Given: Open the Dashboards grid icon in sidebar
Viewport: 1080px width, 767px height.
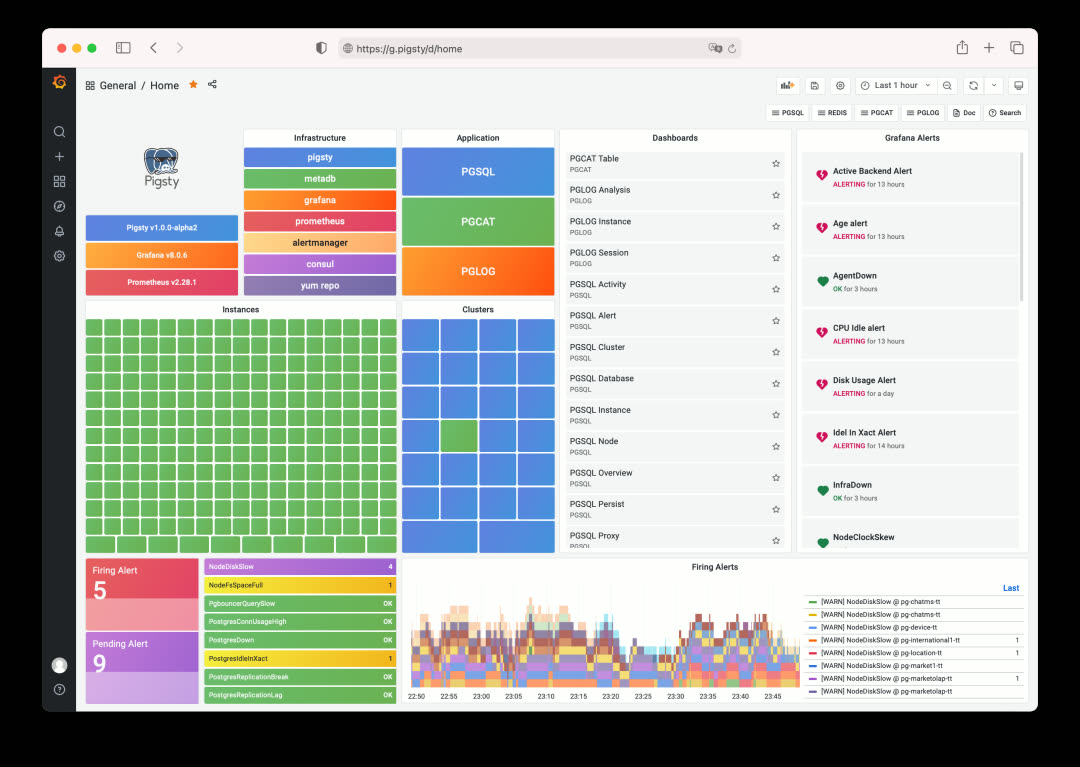Looking at the screenshot, I should click(x=59, y=181).
